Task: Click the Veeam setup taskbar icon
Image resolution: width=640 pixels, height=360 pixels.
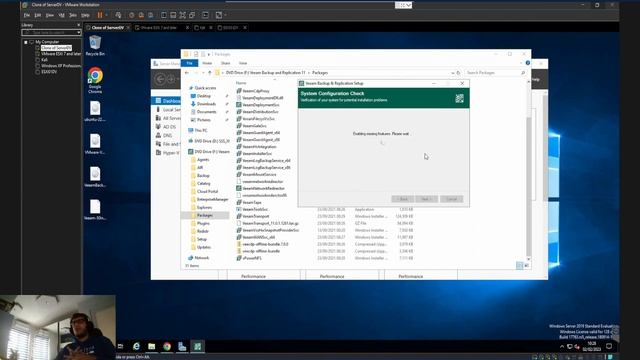Action: [198, 346]
